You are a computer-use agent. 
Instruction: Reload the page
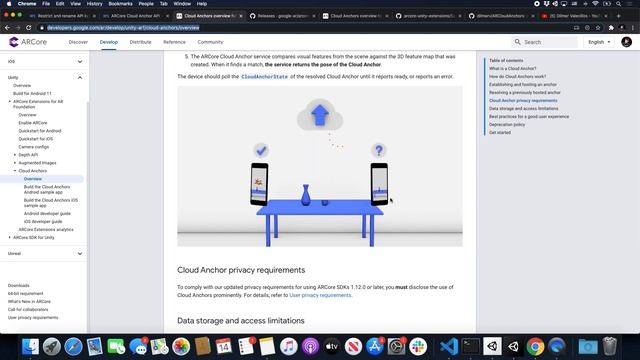pos(29,28)
